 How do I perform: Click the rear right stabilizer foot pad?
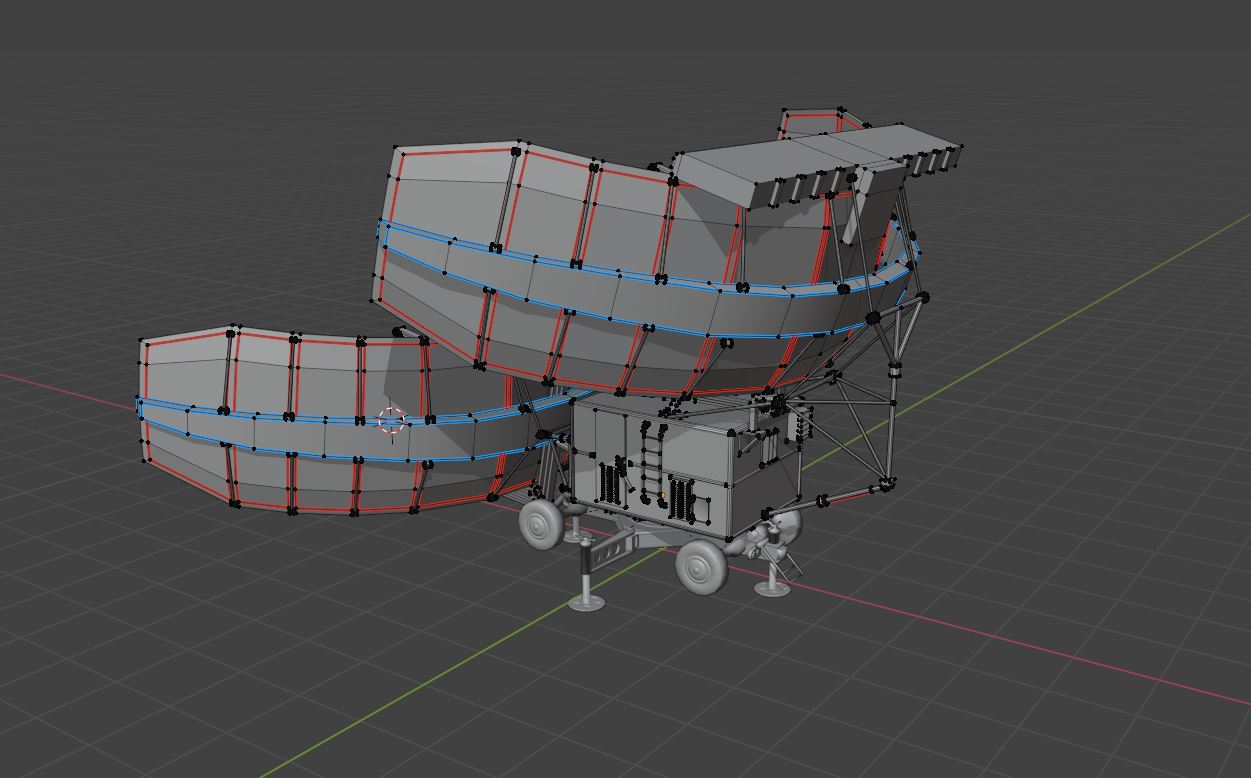[x=771, y=588]
